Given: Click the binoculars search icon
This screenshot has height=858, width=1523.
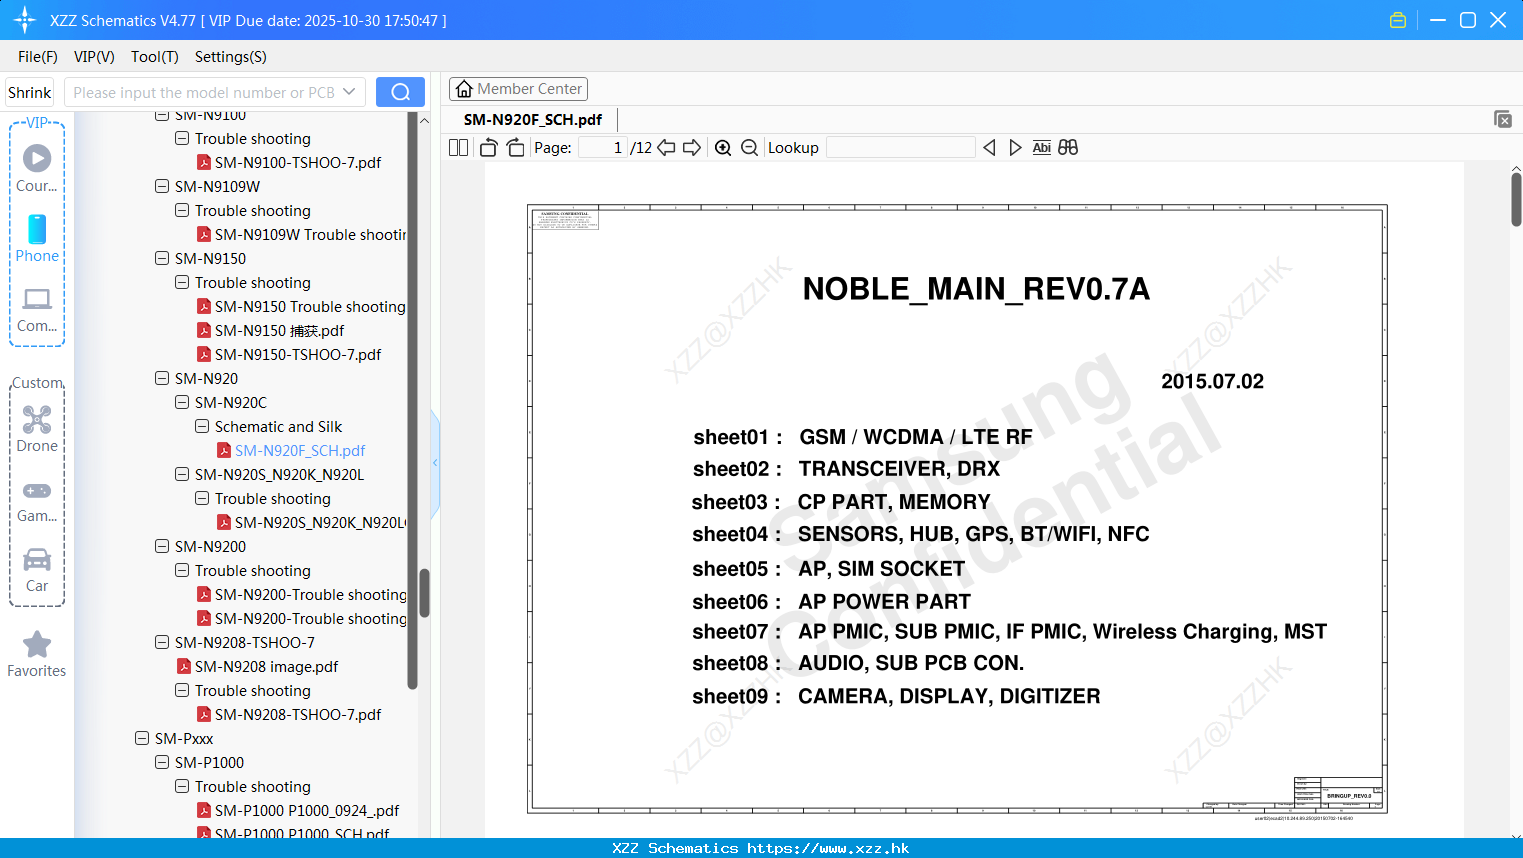Looking at the screenshot, I should click(x=1068, y=148).
